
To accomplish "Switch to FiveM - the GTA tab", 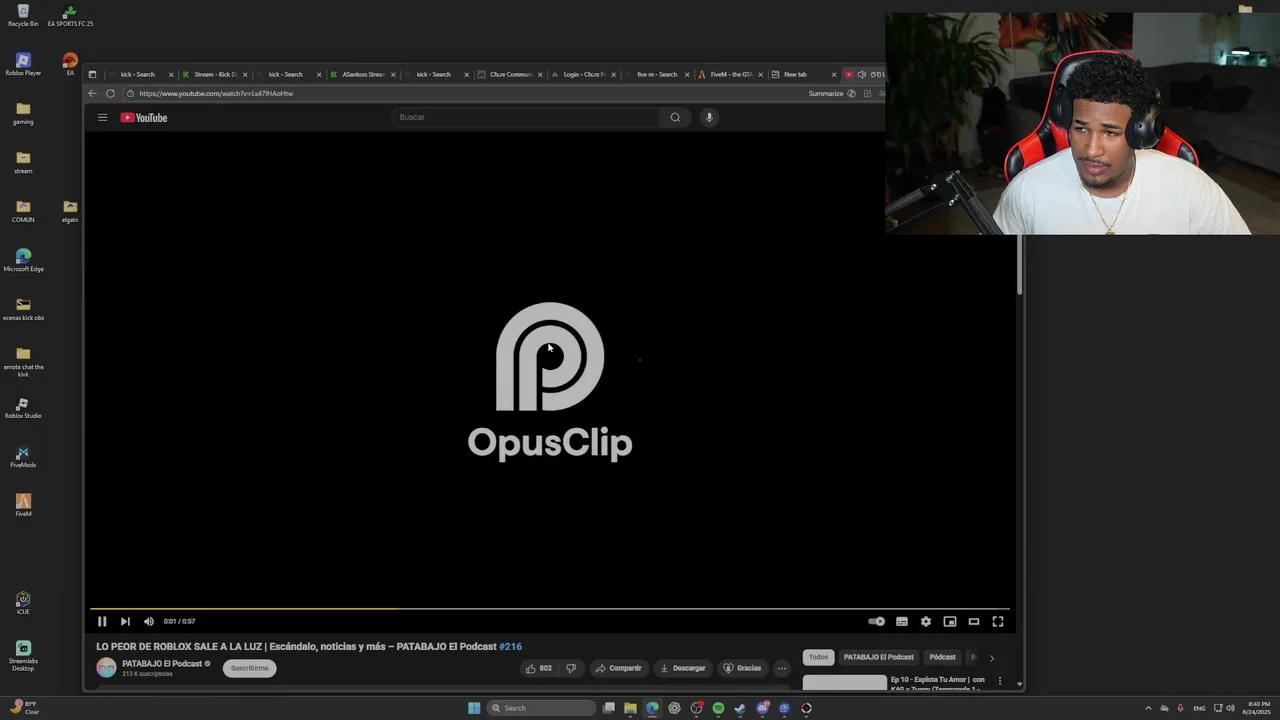I will click(x=731, y=74).
